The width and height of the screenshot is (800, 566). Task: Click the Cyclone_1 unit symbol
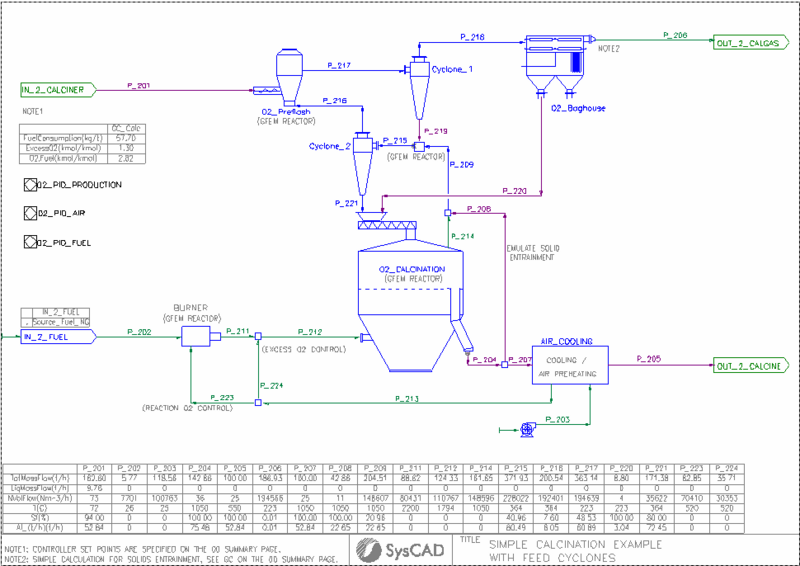419,88
